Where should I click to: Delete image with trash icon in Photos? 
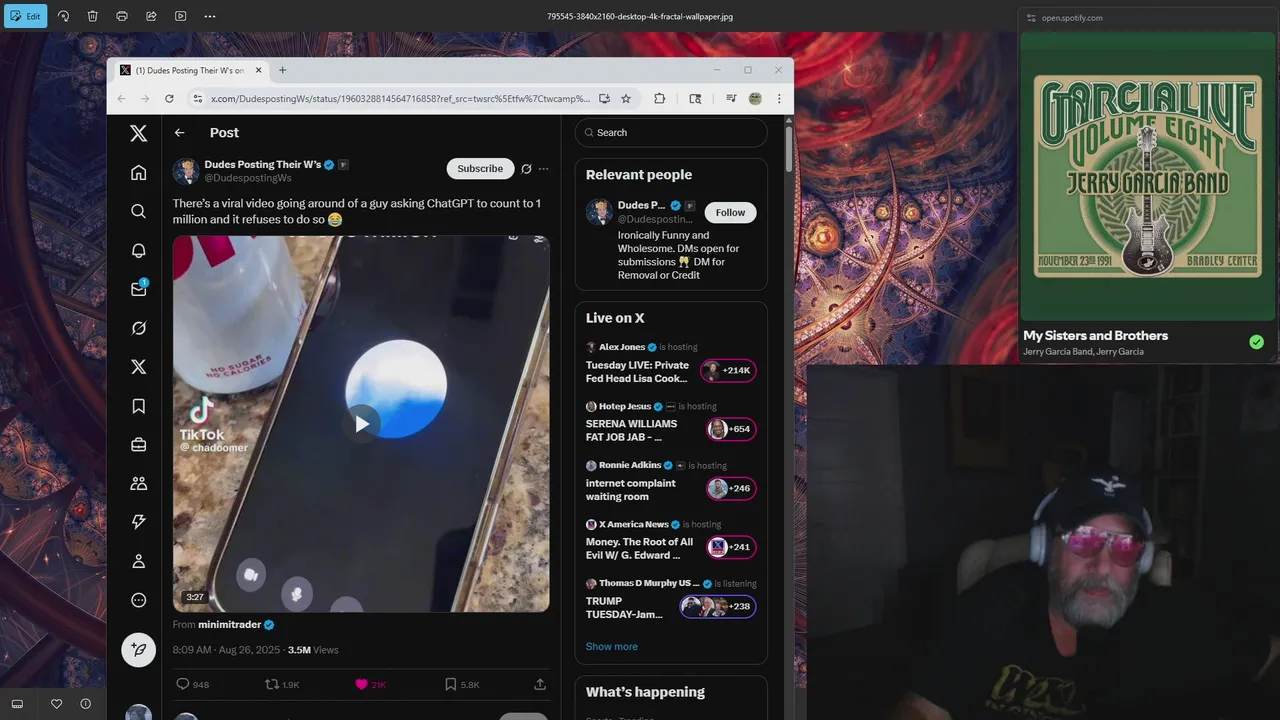coord(93,16)
